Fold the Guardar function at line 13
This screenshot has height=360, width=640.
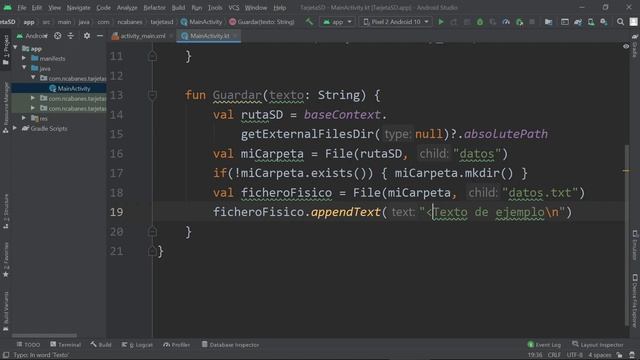click(152, 95)
